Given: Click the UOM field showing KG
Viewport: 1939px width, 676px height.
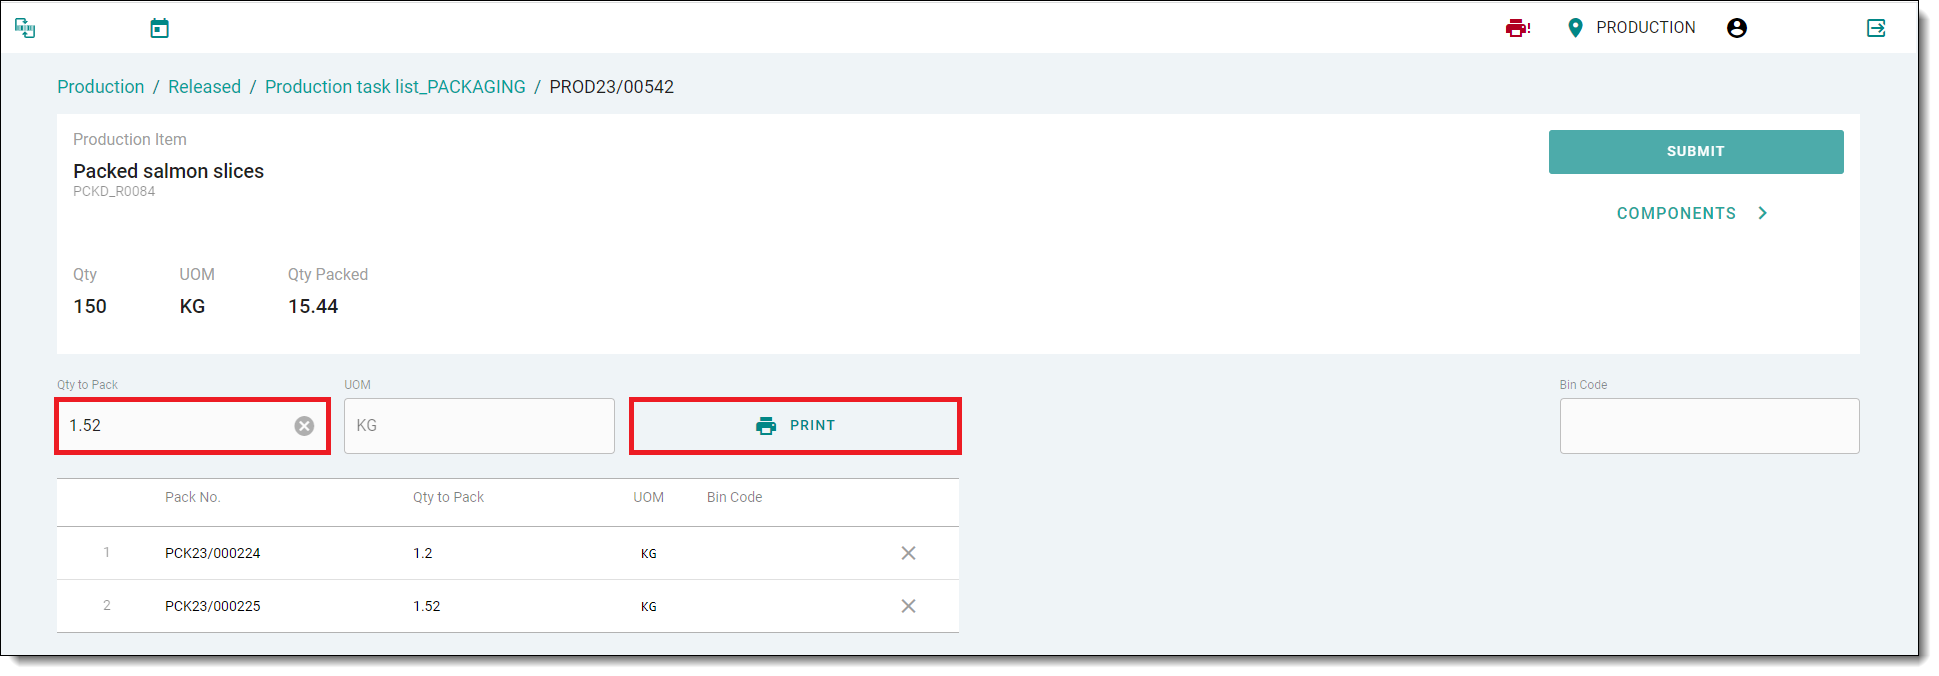Looking at the screenshot, I should point(479,426).
